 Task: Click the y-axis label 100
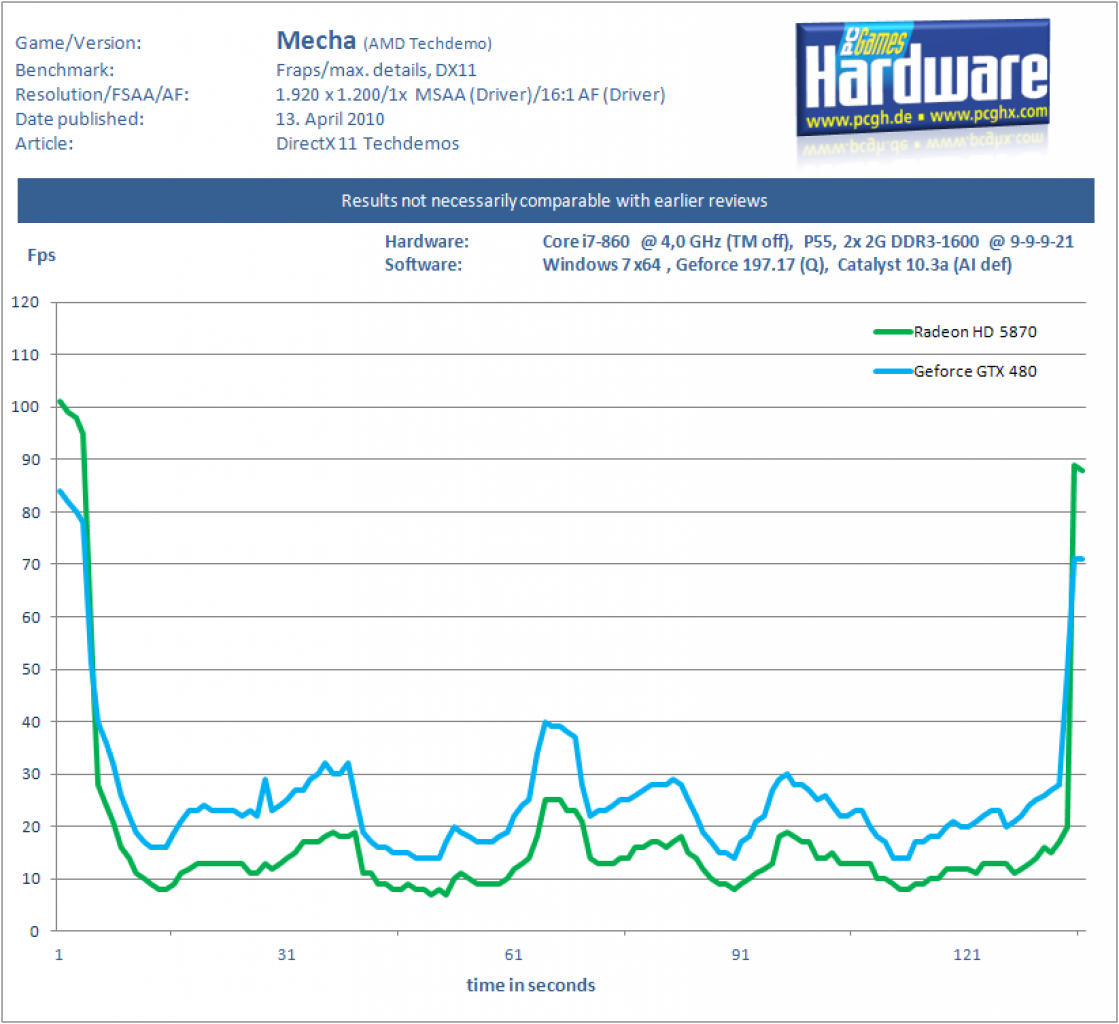coord(25,407)
